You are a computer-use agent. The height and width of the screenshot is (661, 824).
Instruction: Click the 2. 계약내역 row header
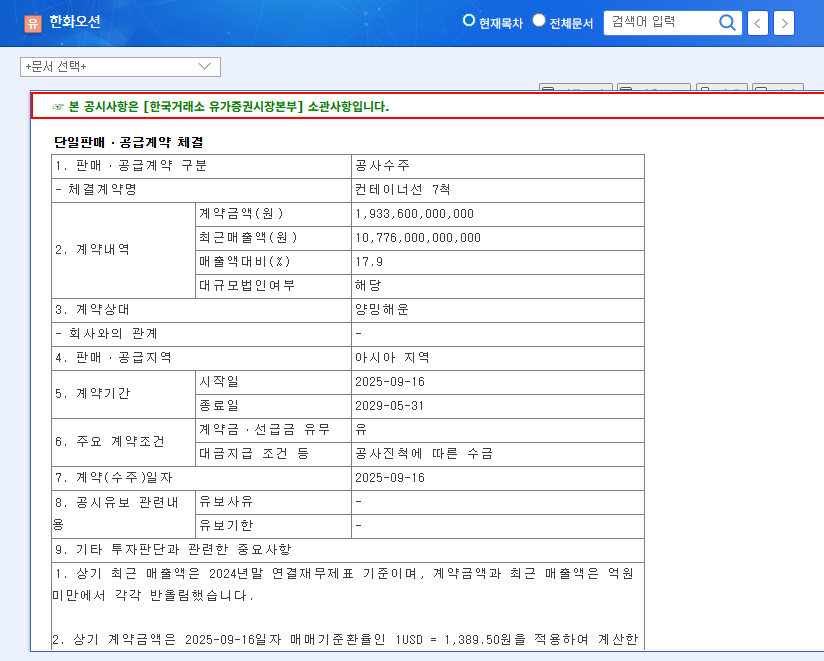click(92, 250)
